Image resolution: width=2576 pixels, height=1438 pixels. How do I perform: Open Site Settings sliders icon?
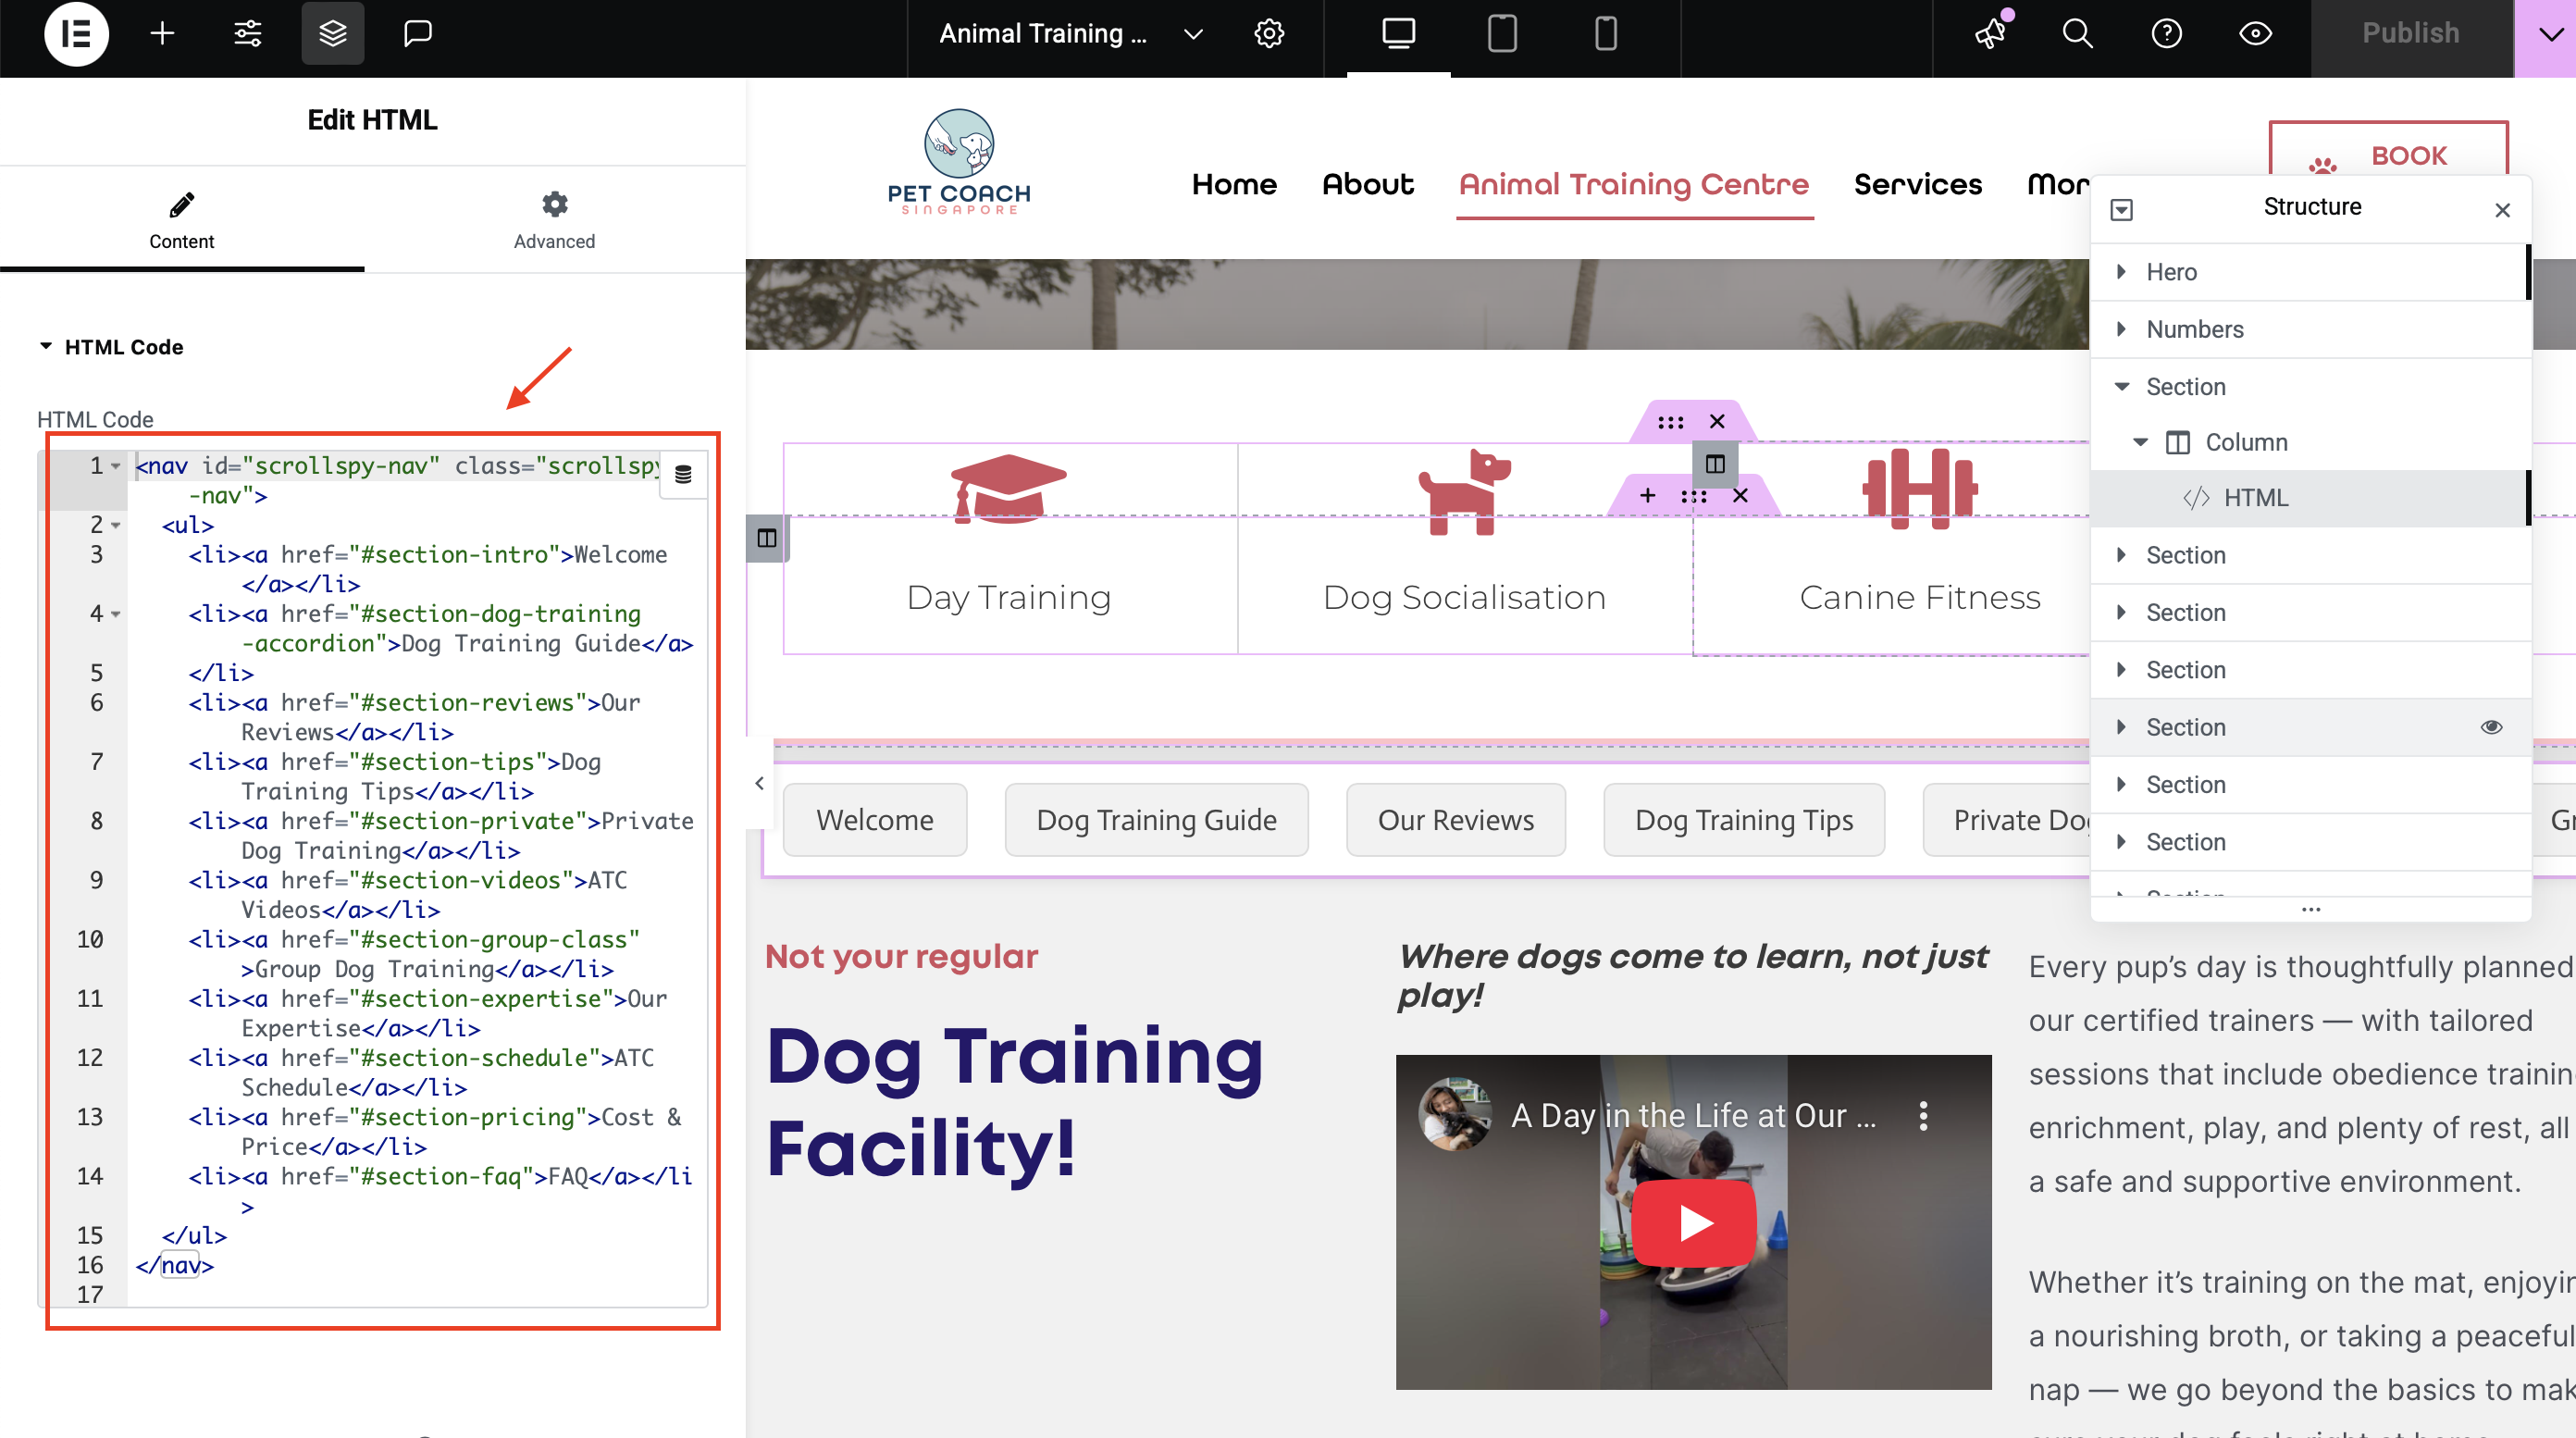247,33
